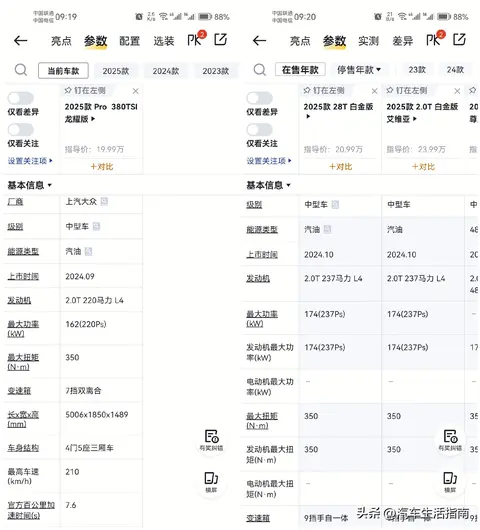Switch to 实测 tab
The image size is (480, 530).
(x=368, y=41)
